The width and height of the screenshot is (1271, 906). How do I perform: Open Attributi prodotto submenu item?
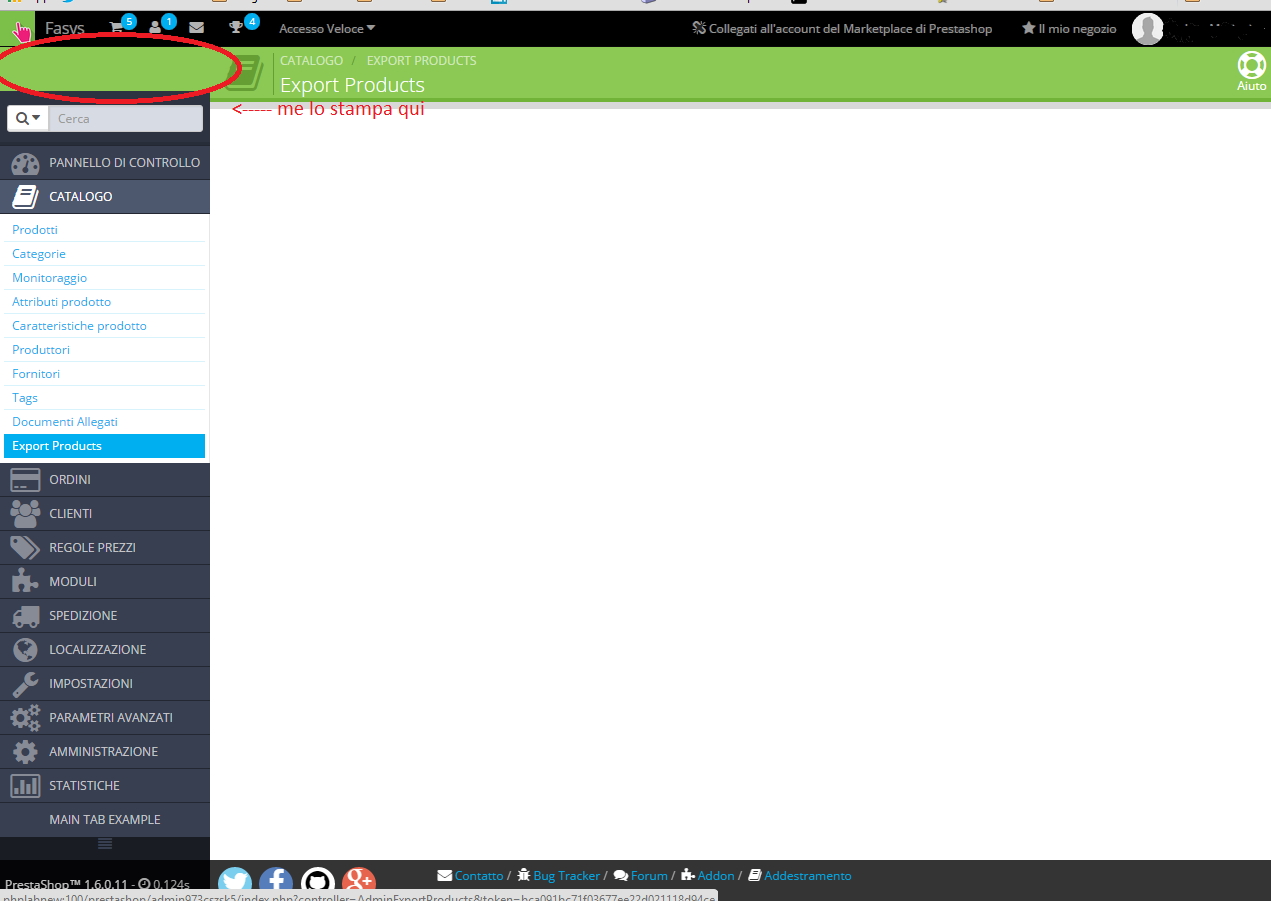click(x=61, y=302)
